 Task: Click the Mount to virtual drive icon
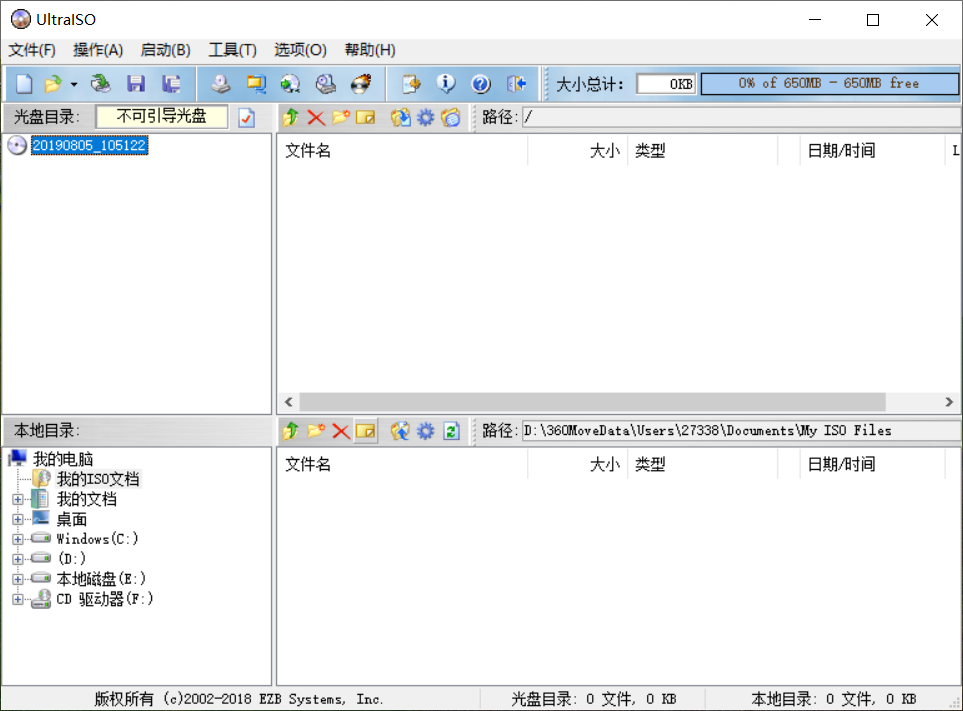[326, 84]
